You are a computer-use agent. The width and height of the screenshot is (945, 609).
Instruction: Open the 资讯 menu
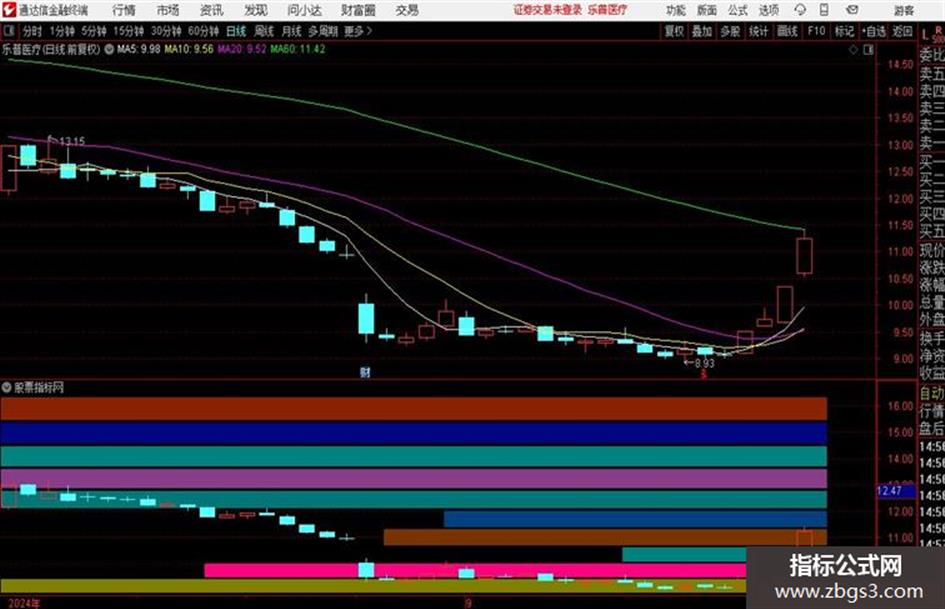point(211,10)
